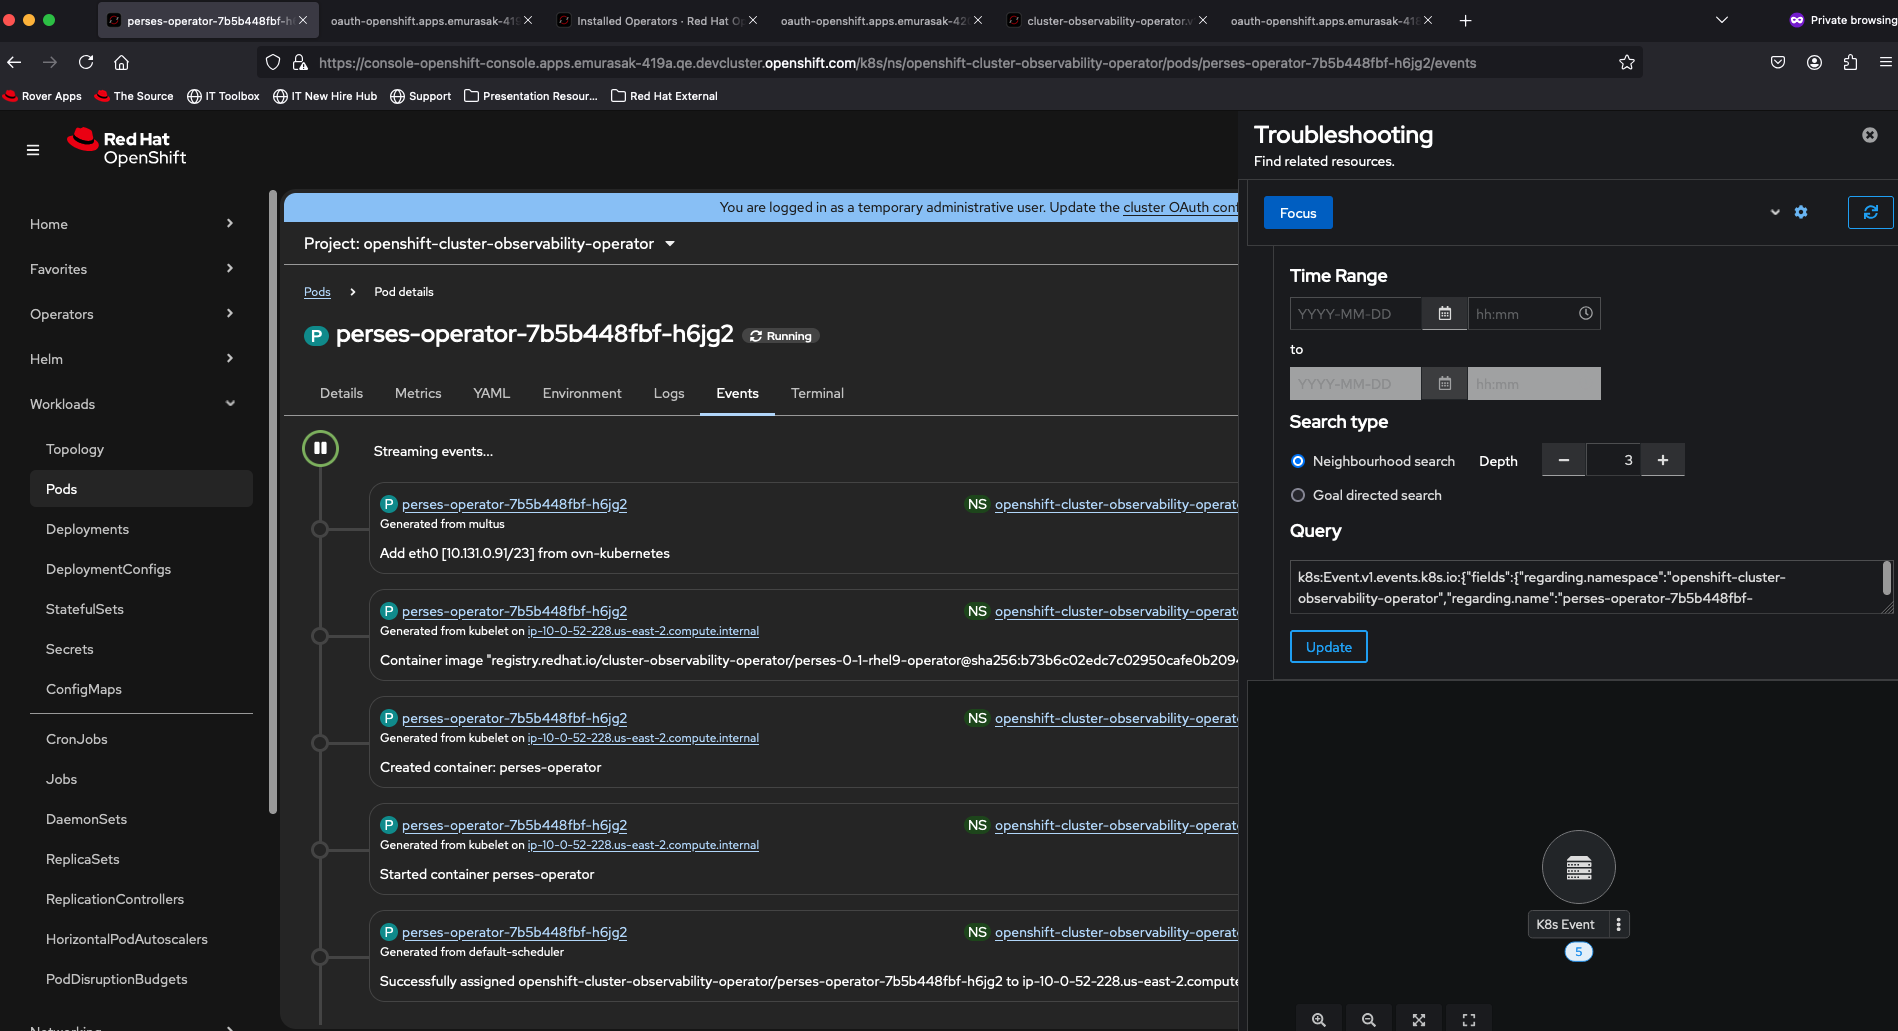Reset the graph view
This screenshot has width=1898, height=1031.
click(x=1469, y=1019)
